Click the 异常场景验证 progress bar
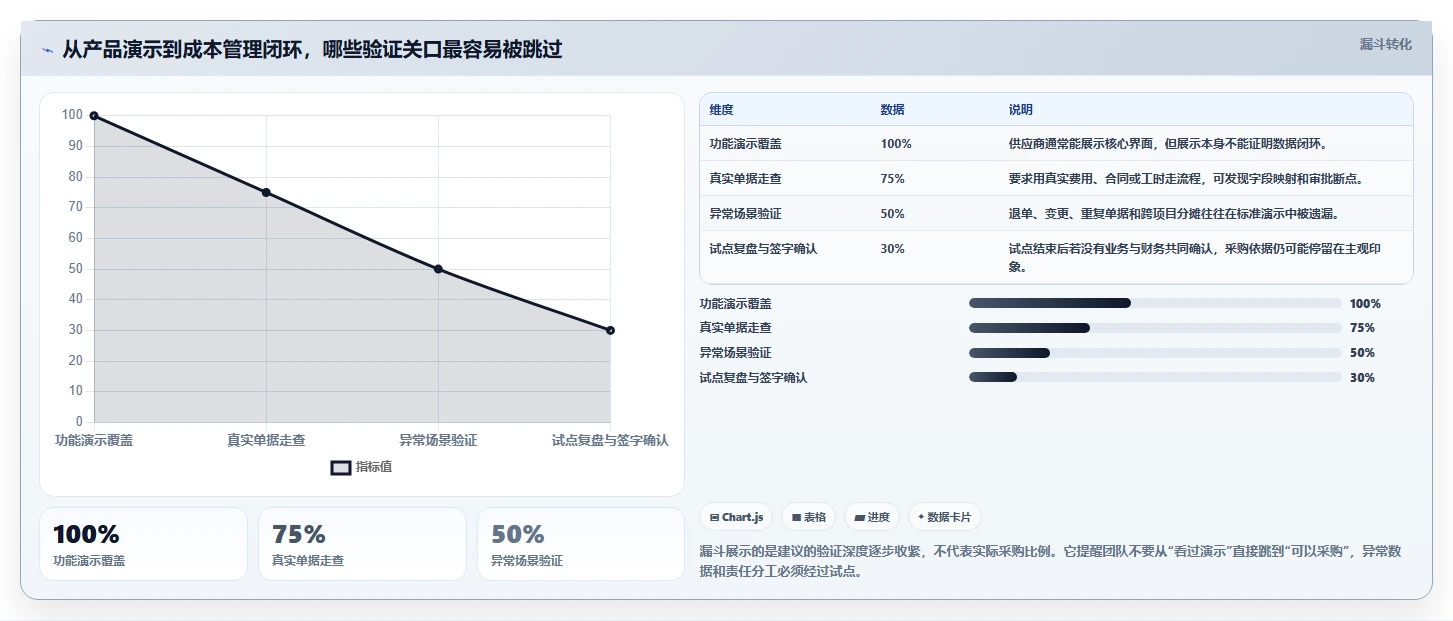 click(1155, 353)
